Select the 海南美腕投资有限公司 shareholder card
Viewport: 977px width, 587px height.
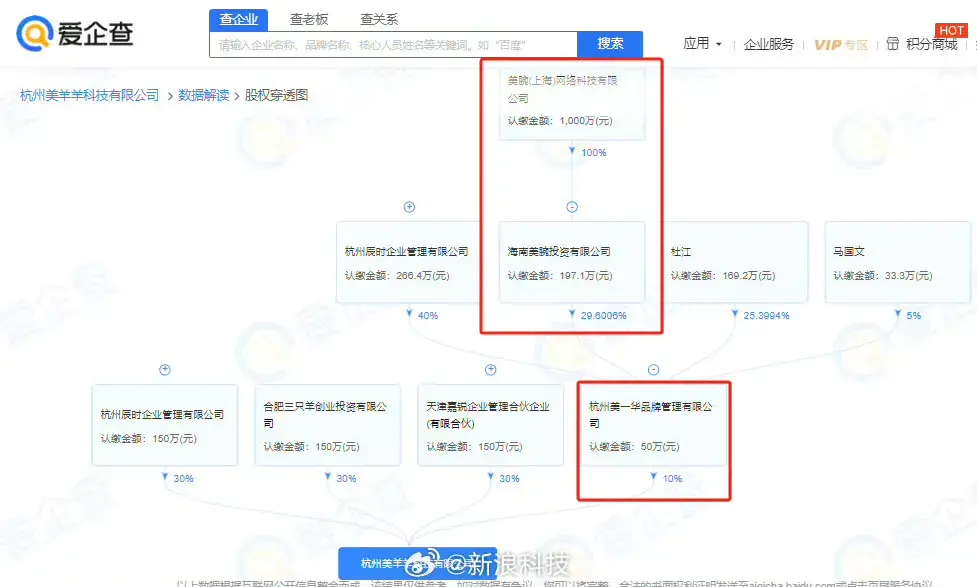[x=572, y=262]
